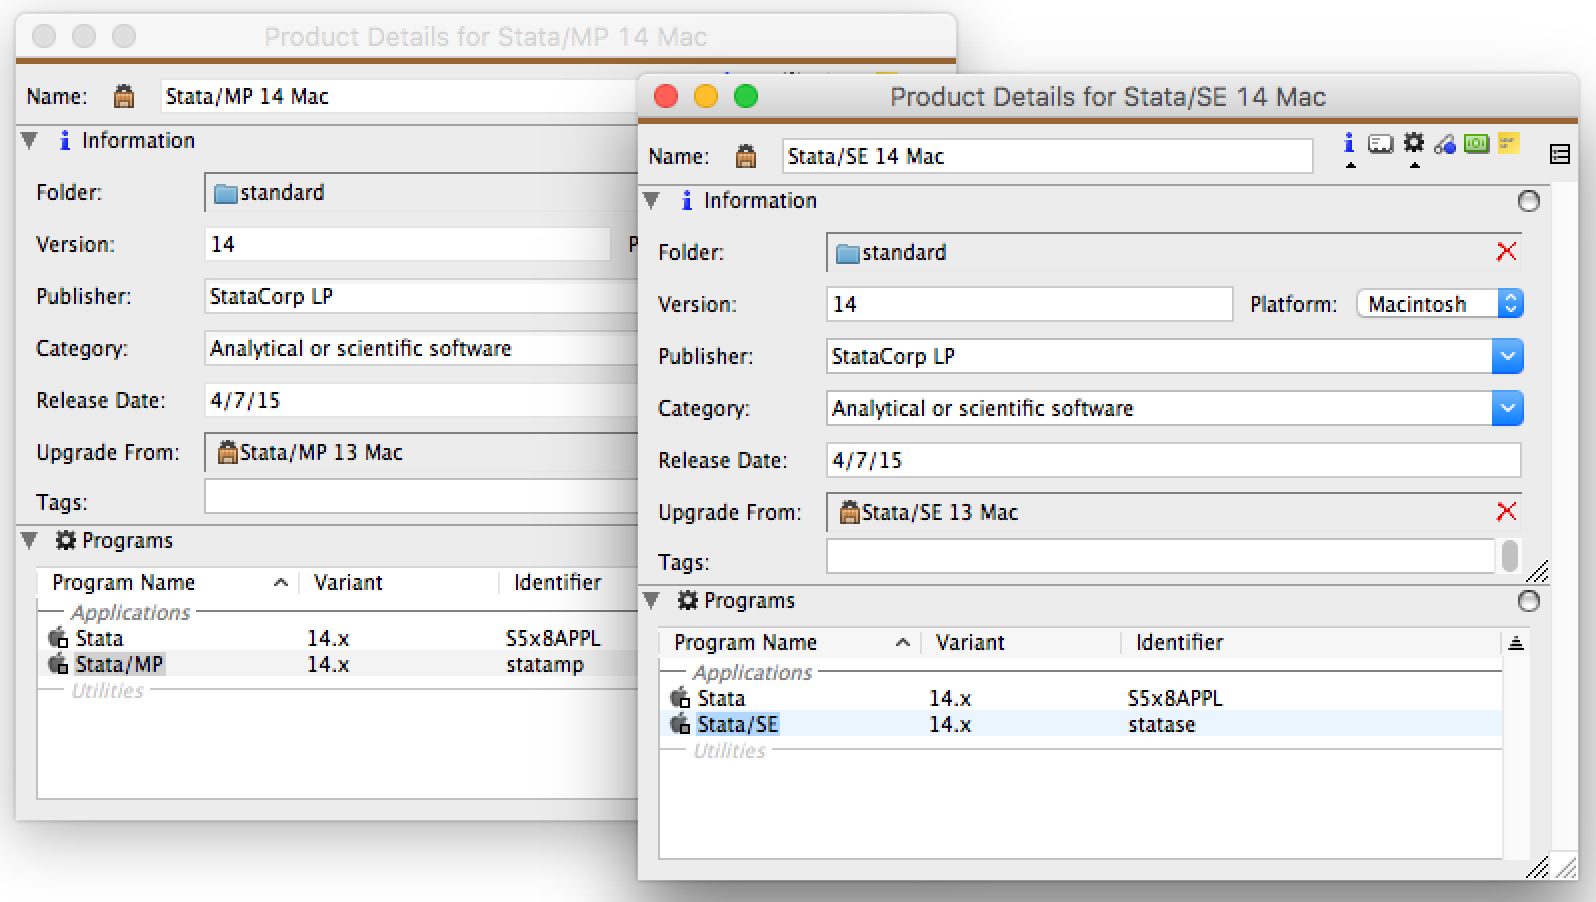Collapse the Information section in Stata/SE window
1596x902 pixels.
click(652, 200)
